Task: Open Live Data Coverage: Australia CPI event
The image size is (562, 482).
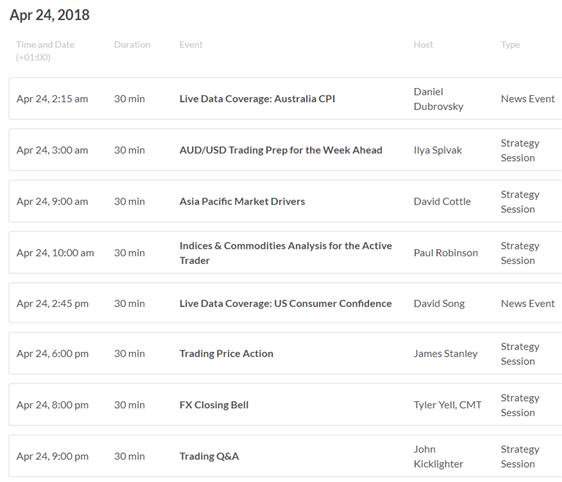Action: (257, 99)
